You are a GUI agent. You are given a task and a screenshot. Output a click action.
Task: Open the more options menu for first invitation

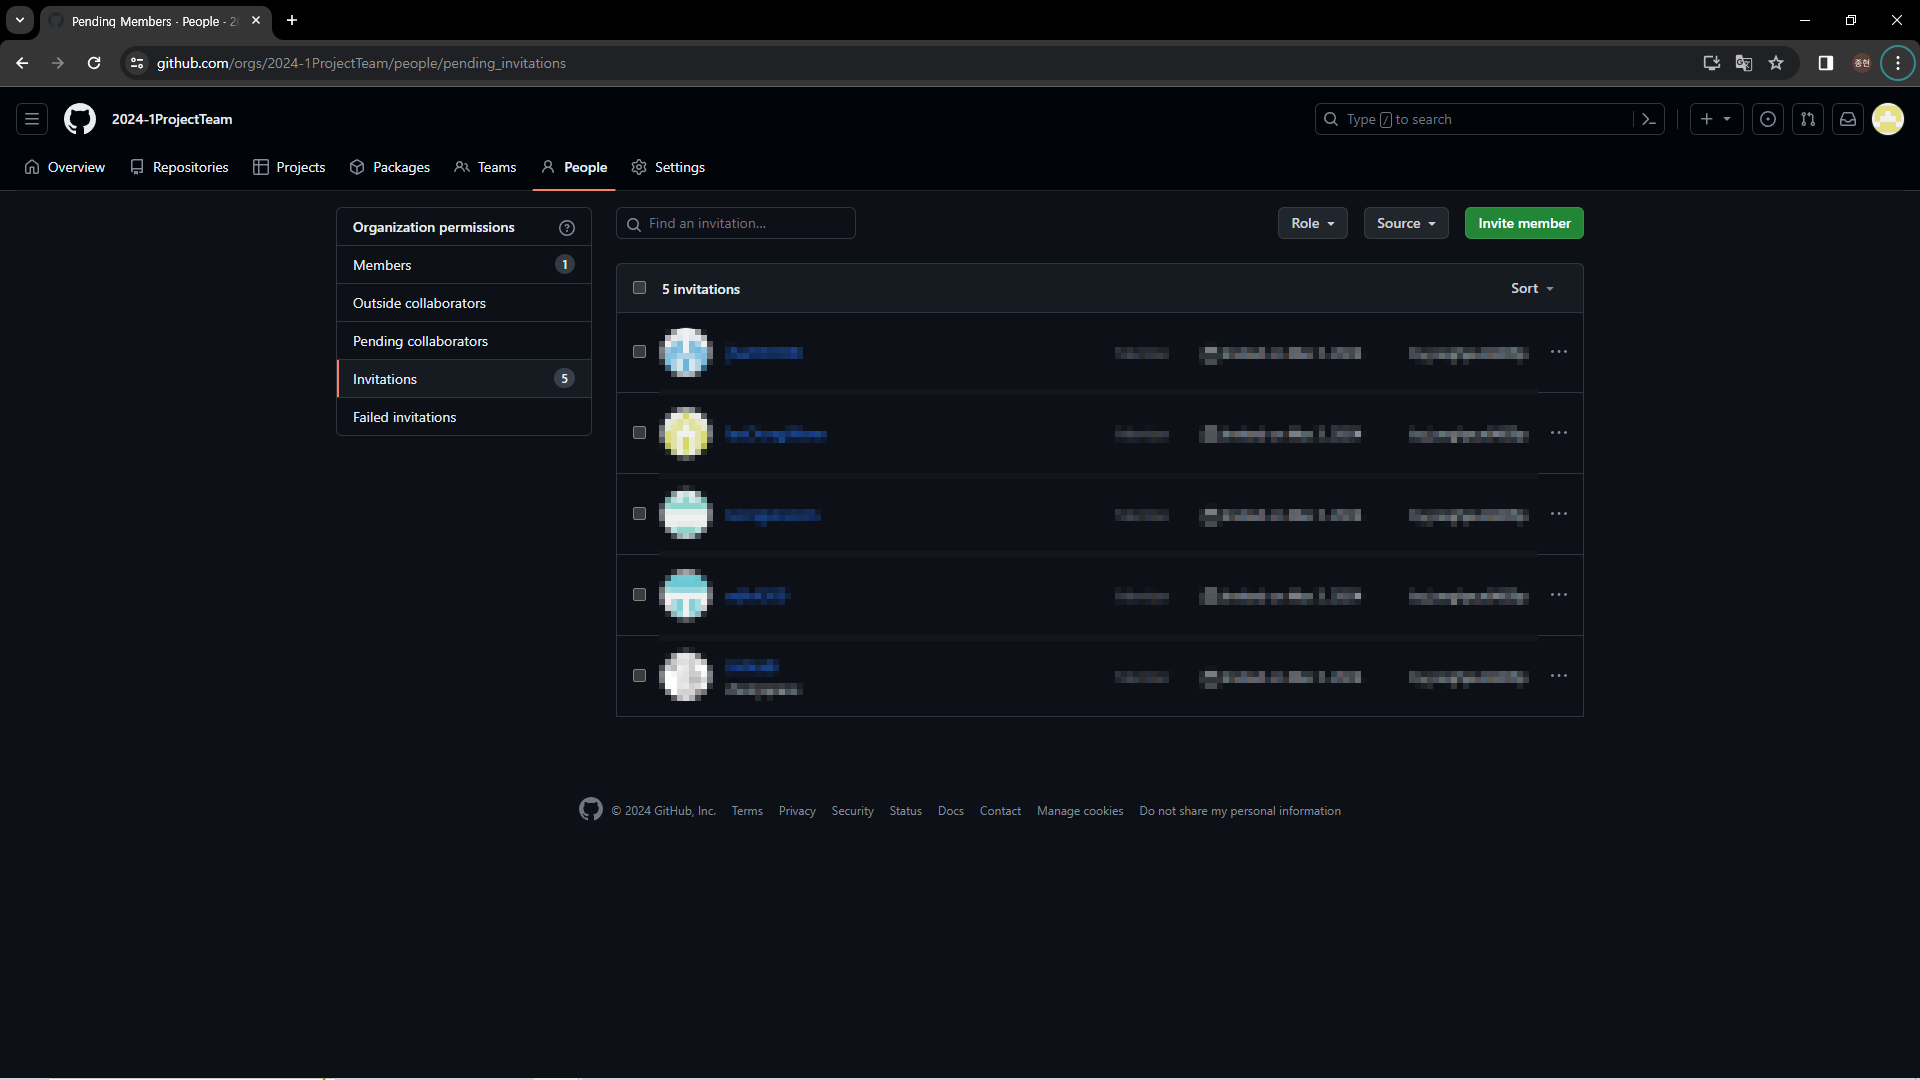tap(1559, 352)
